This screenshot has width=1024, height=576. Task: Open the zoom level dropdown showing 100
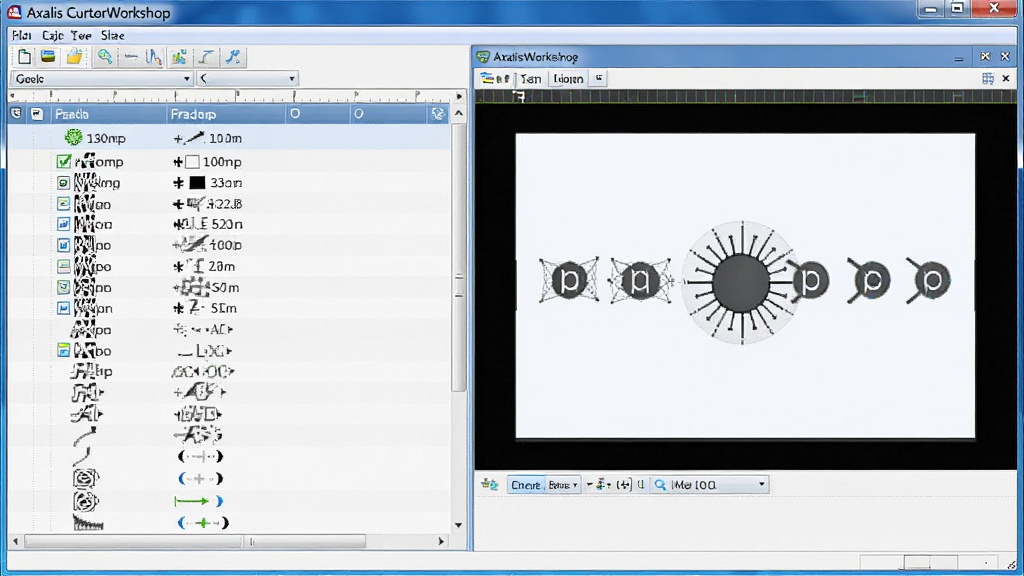point(710,485)
